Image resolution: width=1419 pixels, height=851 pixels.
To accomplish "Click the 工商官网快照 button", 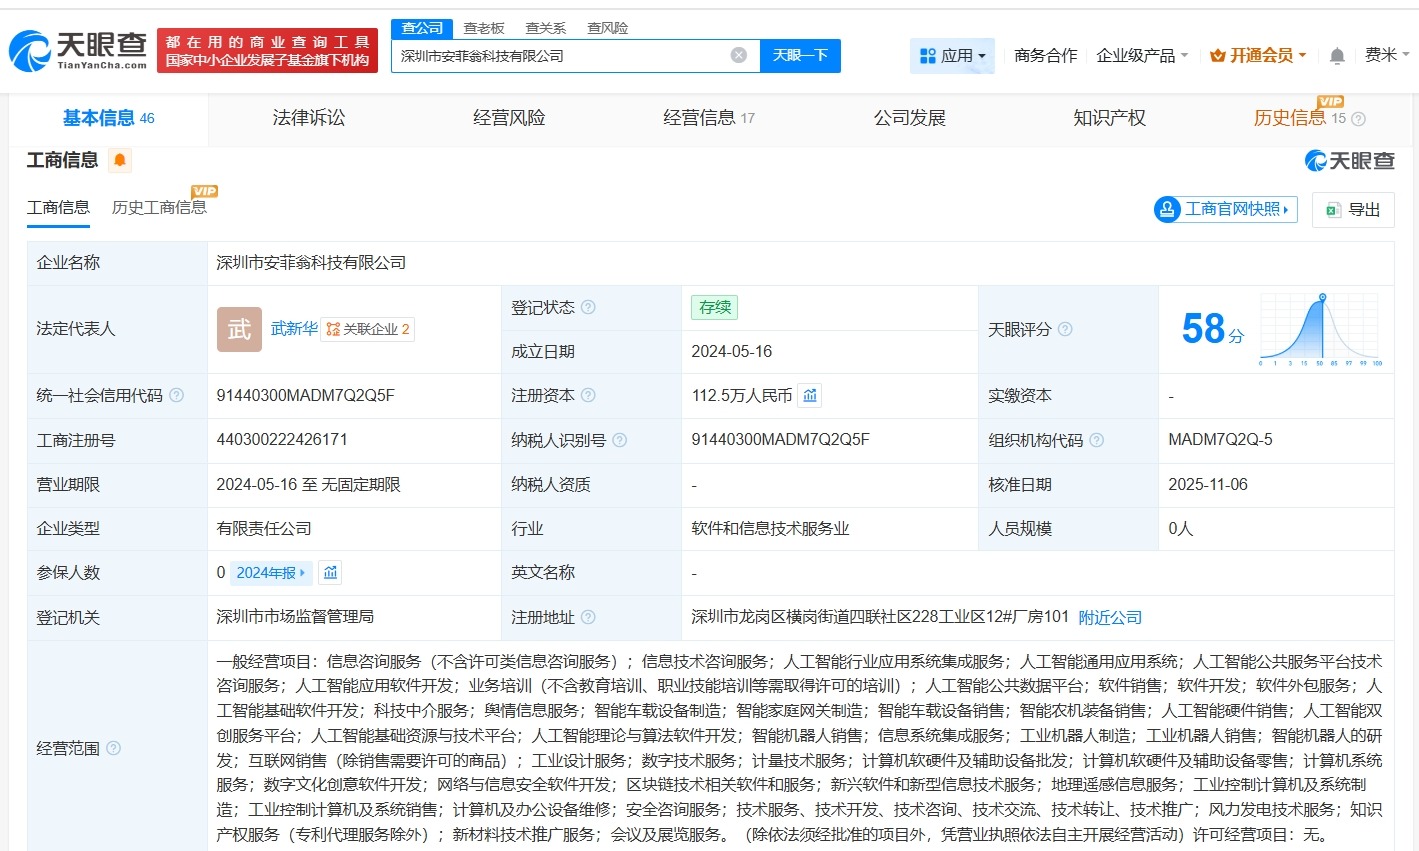I will tap(1224, 209).
